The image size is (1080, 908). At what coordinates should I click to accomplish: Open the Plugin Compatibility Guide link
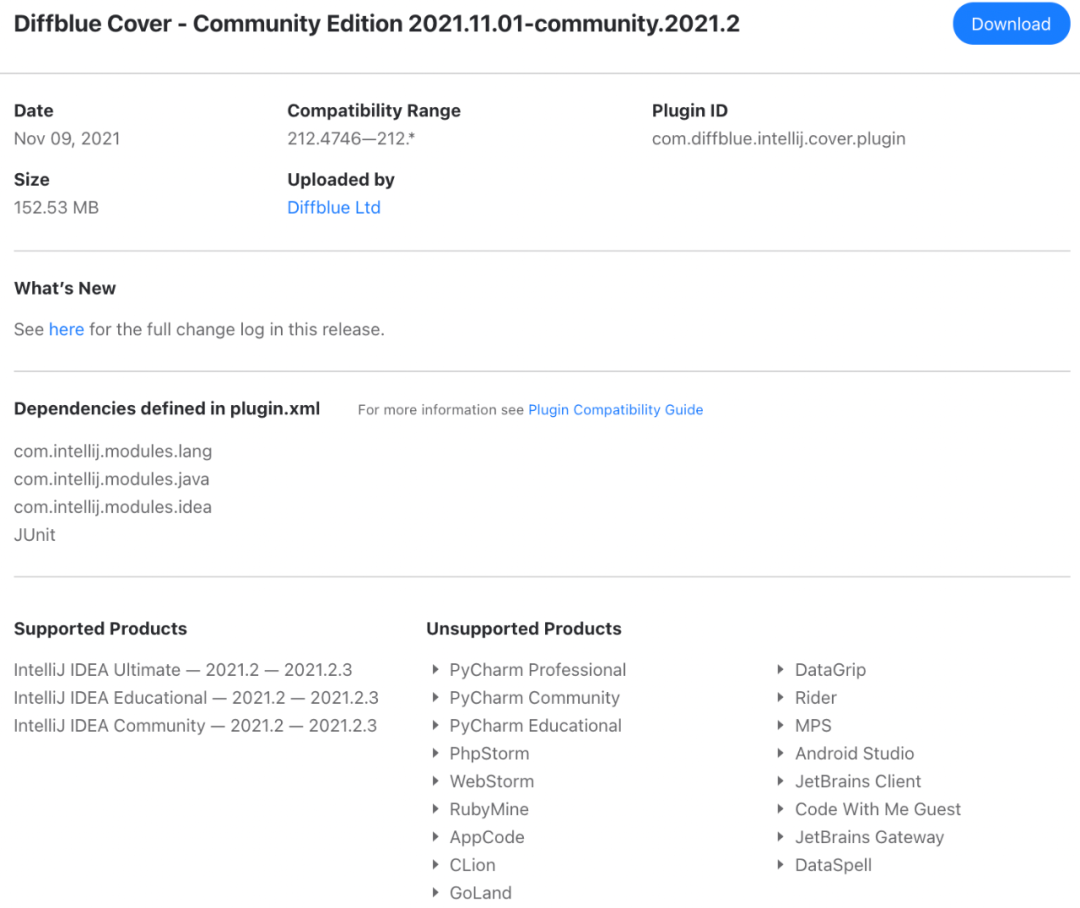tap(616, 410)
